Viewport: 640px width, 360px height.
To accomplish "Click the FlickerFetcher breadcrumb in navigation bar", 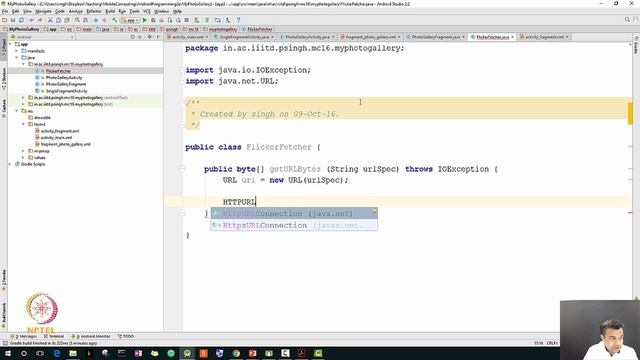I will (257, 29).
